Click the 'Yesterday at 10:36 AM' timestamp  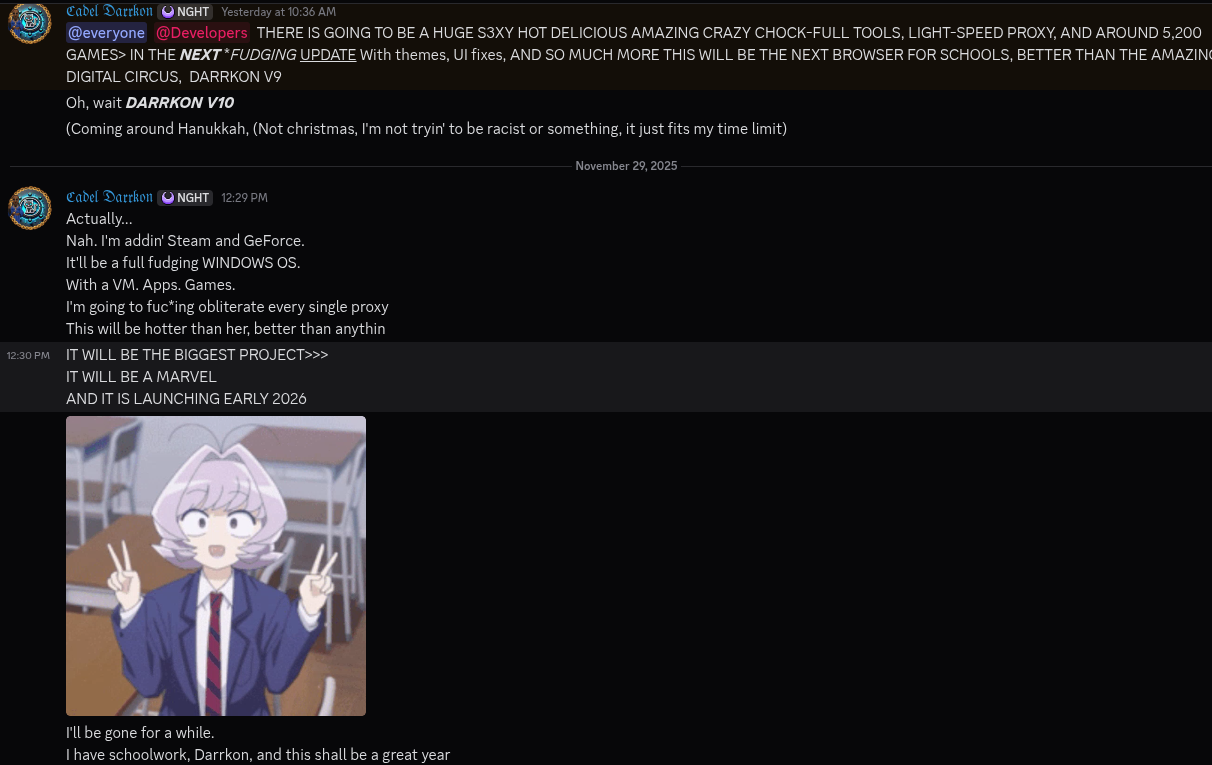click(278, 12)
